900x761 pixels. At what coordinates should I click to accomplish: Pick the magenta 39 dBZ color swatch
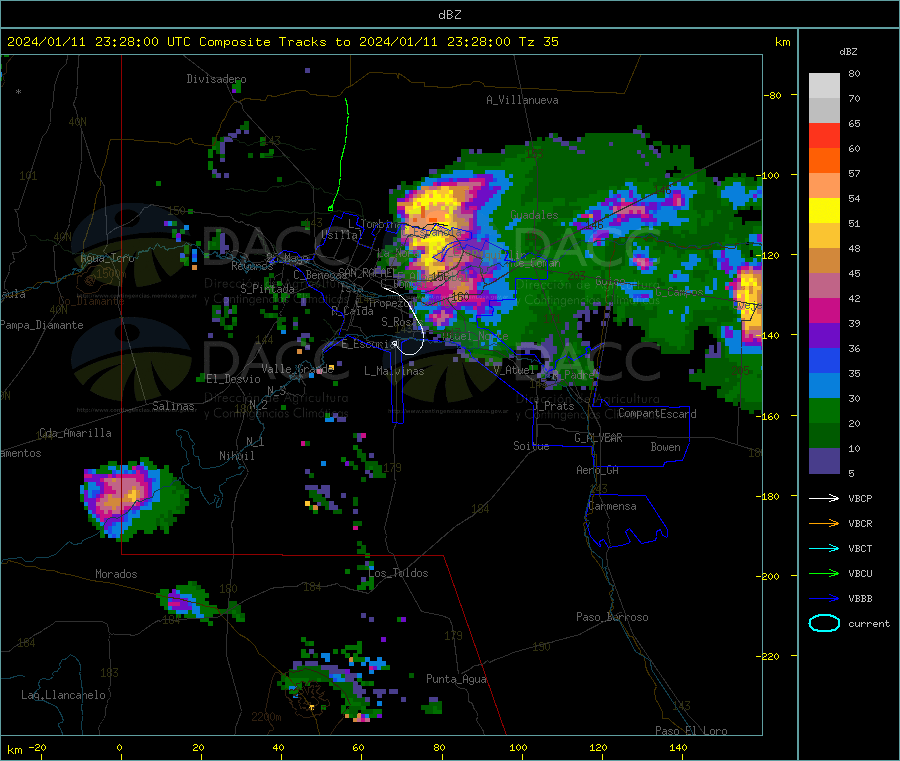coord(824,310)
